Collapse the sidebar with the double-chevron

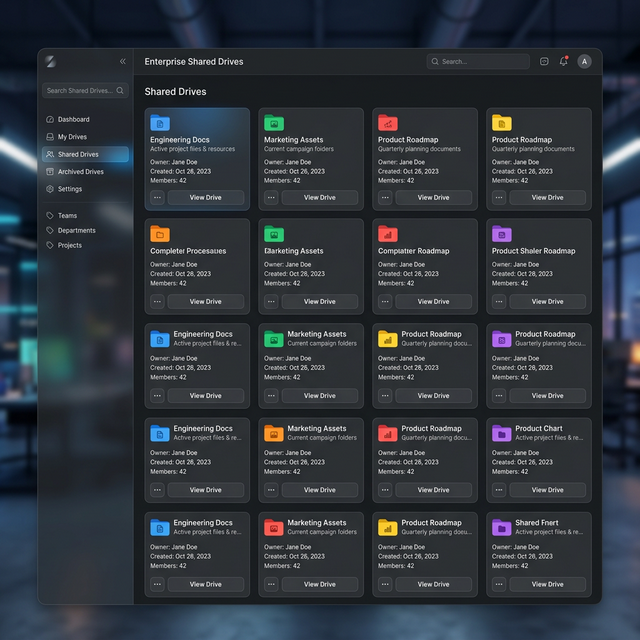click(x=122, y=62)
